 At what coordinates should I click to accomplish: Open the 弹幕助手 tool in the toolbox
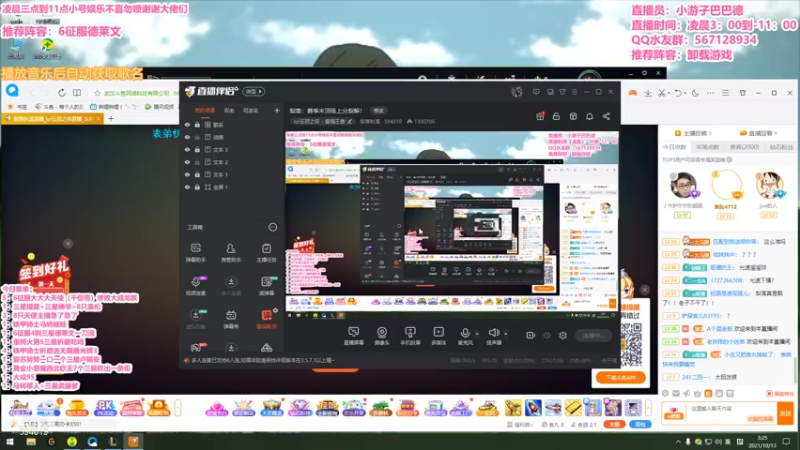[x=195, y=253]
